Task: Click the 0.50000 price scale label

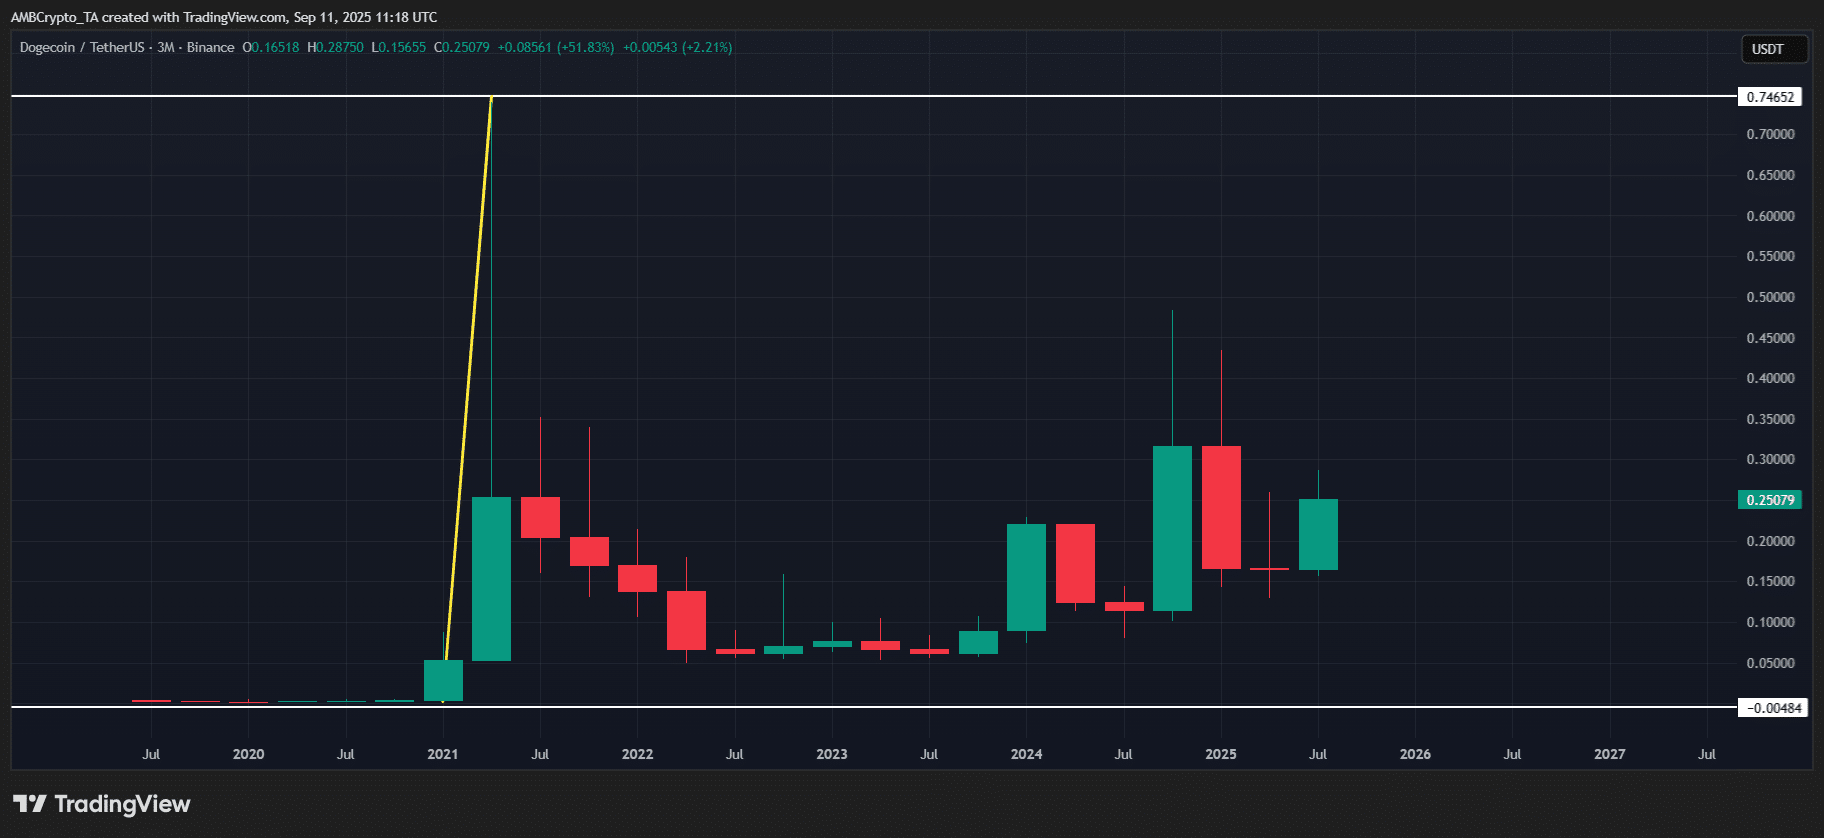Action: click(1770, 297)
